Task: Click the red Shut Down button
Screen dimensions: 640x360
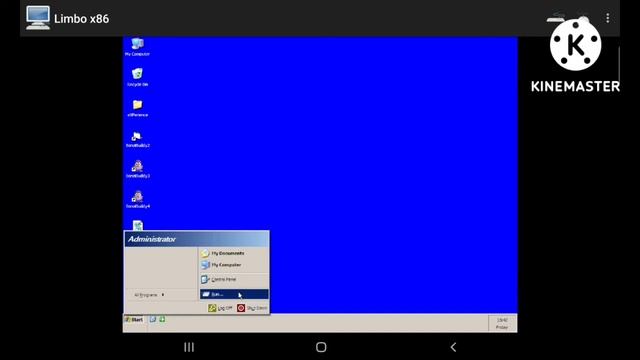Action: click(252, 308)
